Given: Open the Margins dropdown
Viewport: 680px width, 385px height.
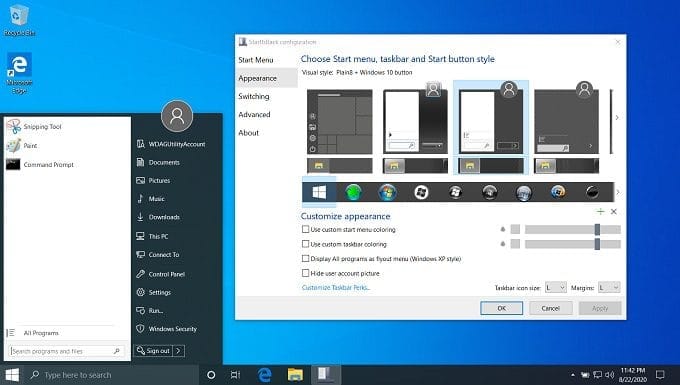Looking at the screenshot, I should [x=609, y=287].
